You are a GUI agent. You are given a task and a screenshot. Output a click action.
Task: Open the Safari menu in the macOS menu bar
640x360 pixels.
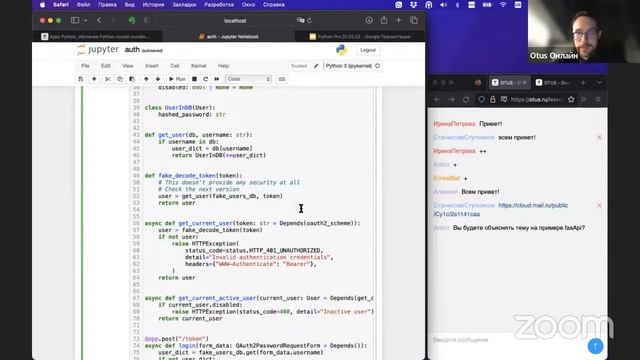click(61, 4)
